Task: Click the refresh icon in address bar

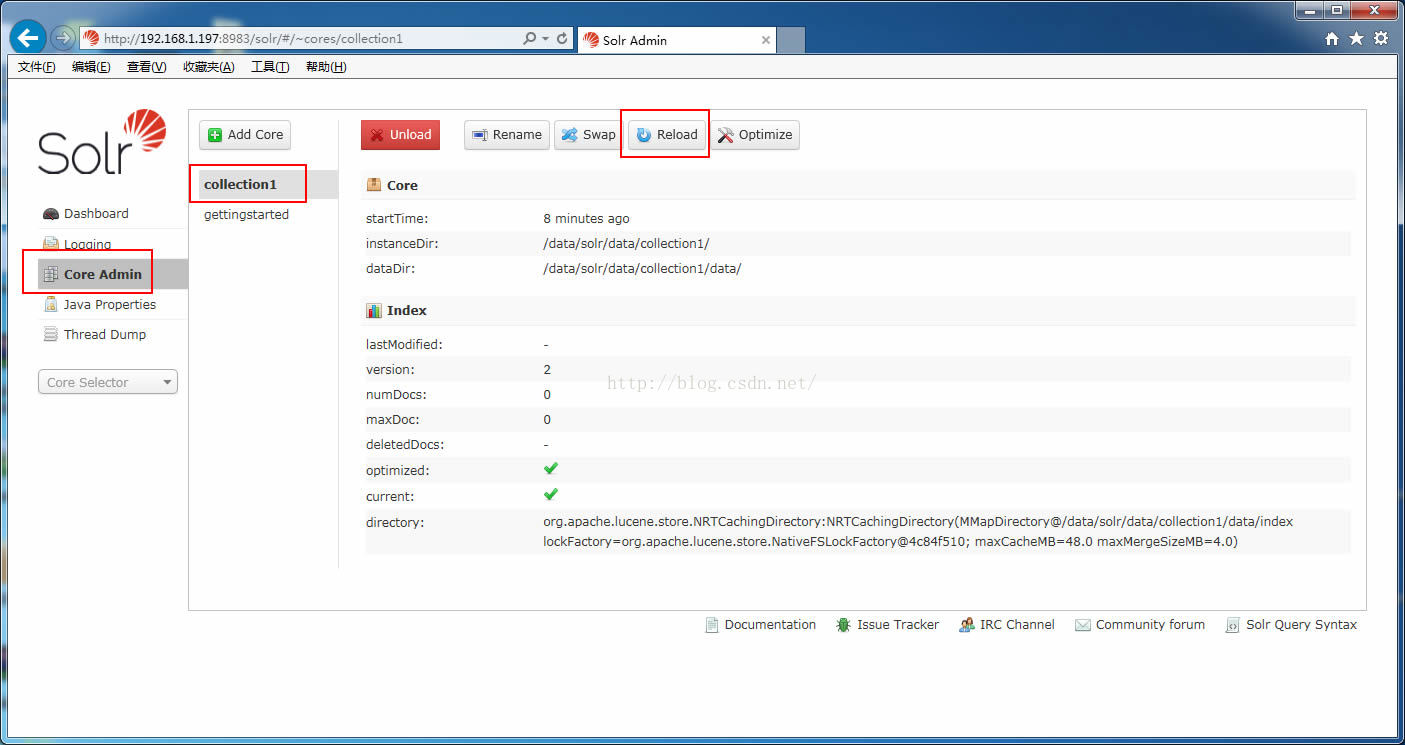Action: tap(562, 39)
